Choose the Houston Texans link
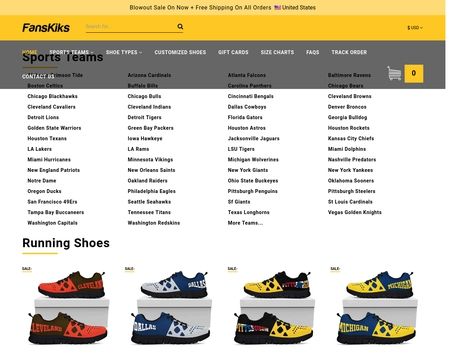The image size is (450, 360). pos(47,138)
